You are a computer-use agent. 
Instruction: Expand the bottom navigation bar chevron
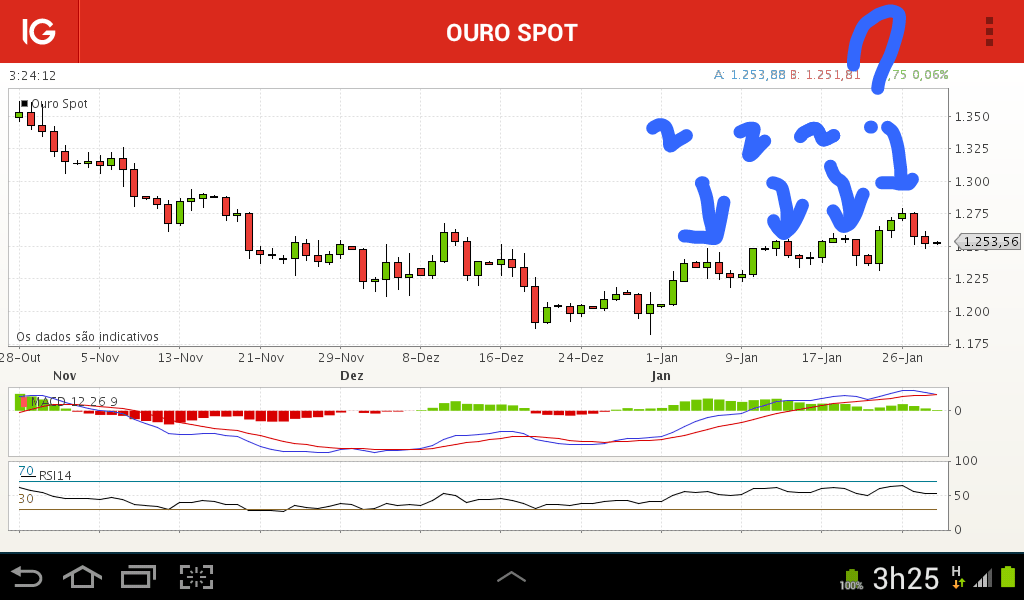click(x=511, y=576)
